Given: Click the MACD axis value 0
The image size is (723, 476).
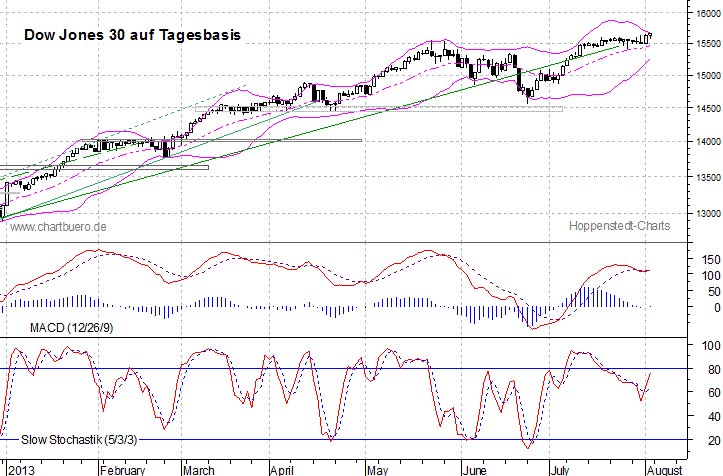Looking at the screenshot, I should tap(717, 308).
